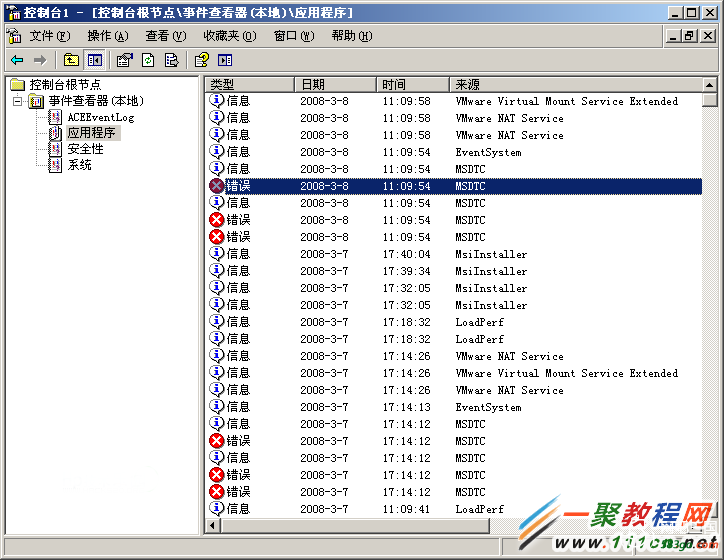
Task: Select the 17:14:26 VMware Virtual Mount Service row
Action: click(x=454, y=373)
